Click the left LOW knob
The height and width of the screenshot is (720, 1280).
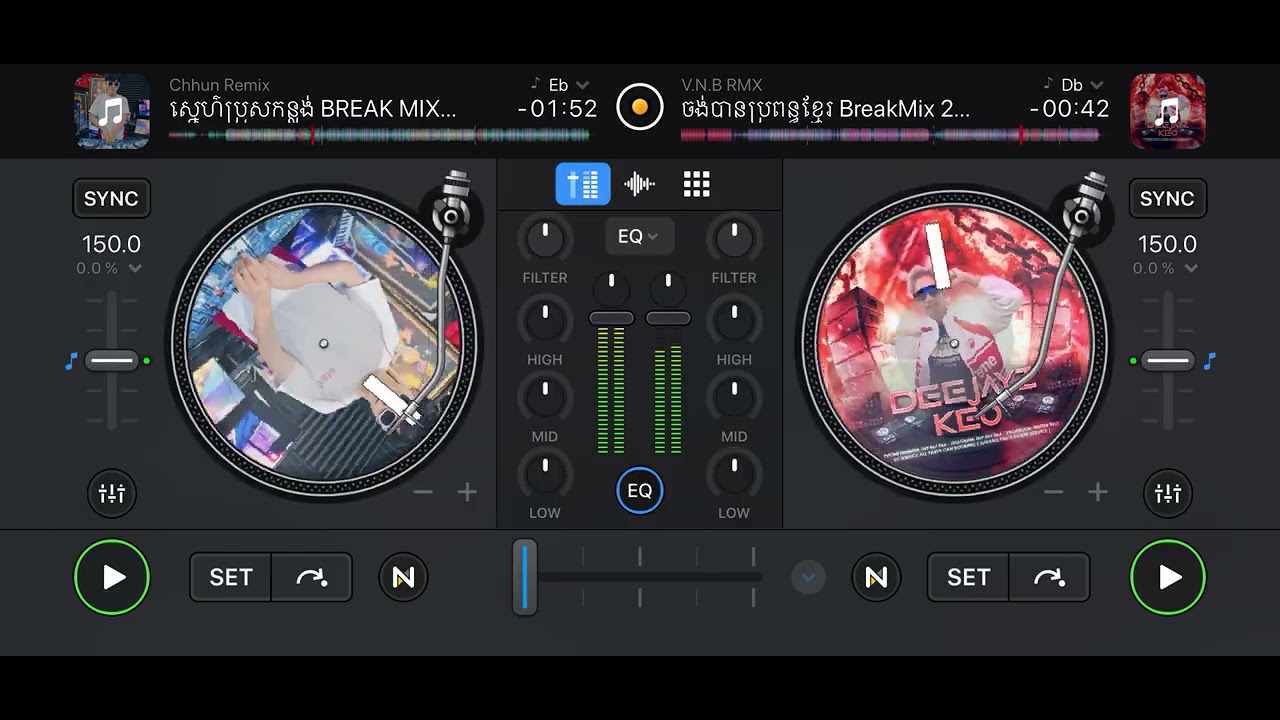coord(545,474)
